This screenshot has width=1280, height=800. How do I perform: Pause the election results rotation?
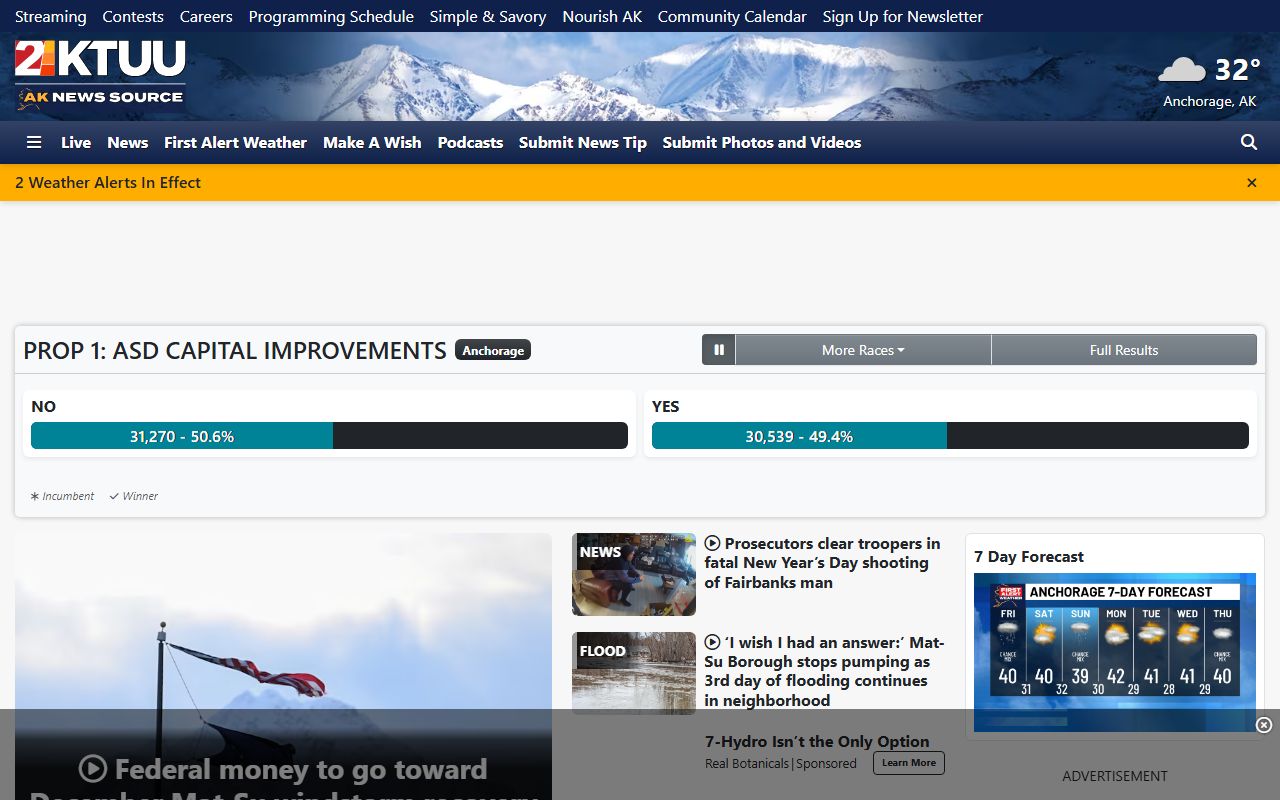(719, 350)
